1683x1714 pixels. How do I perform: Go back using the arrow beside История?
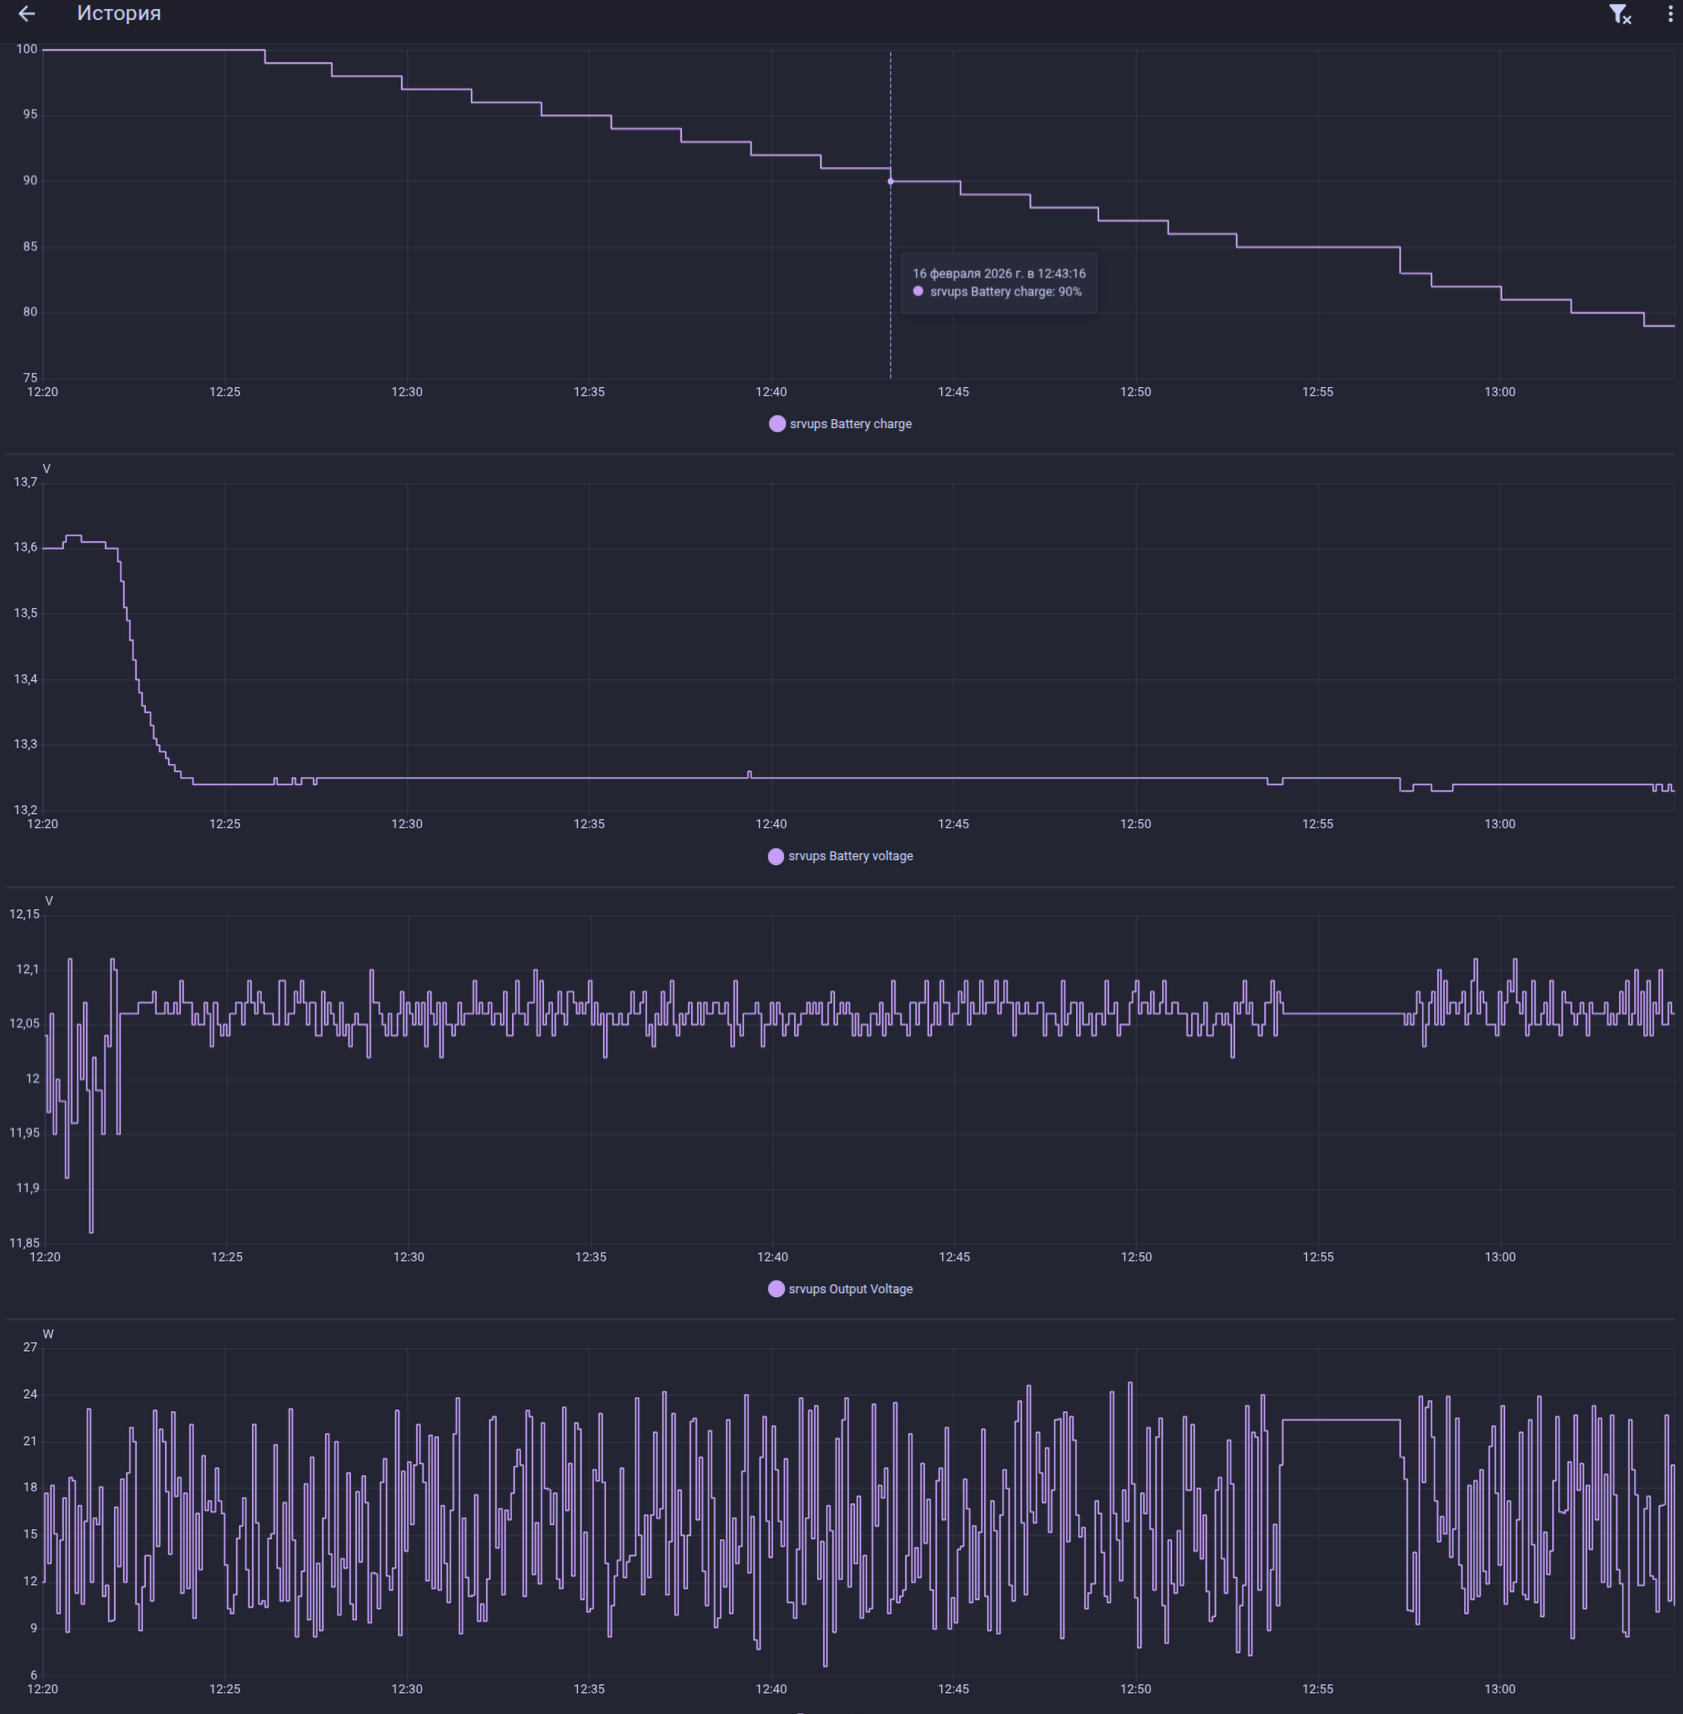pyautogui.click(x=27, y=14)
